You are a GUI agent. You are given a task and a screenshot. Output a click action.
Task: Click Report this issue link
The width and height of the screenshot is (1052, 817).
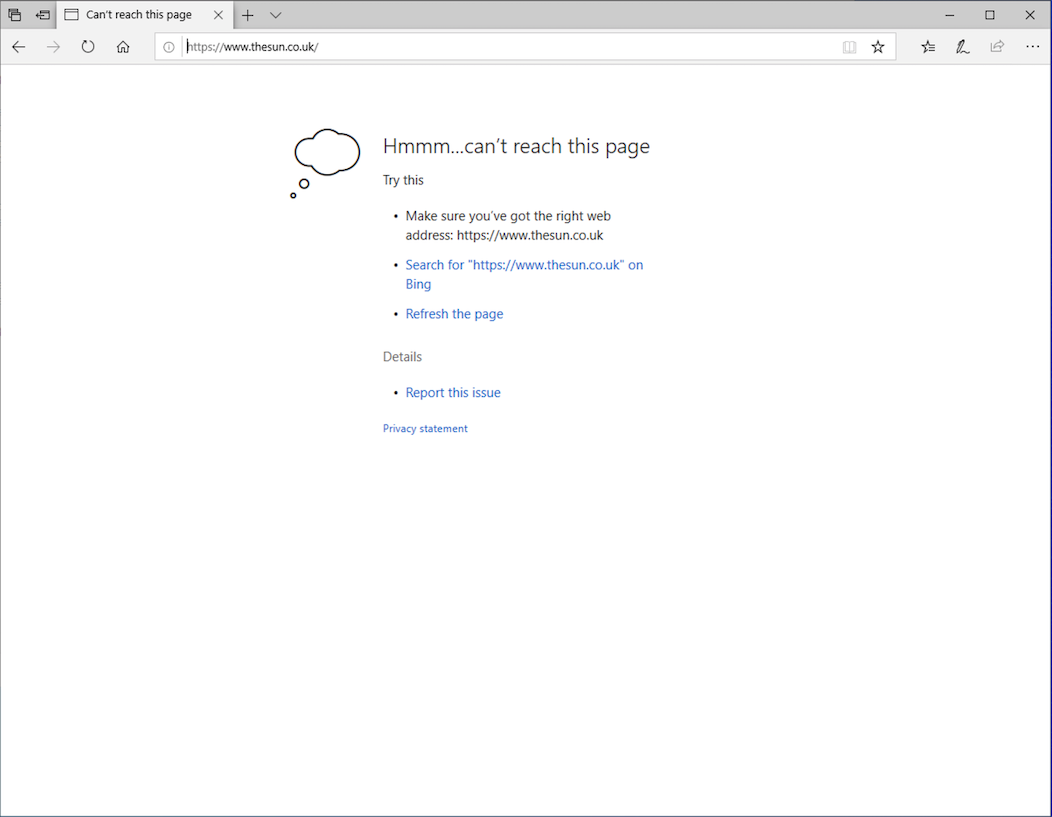(x=453, y=392)
